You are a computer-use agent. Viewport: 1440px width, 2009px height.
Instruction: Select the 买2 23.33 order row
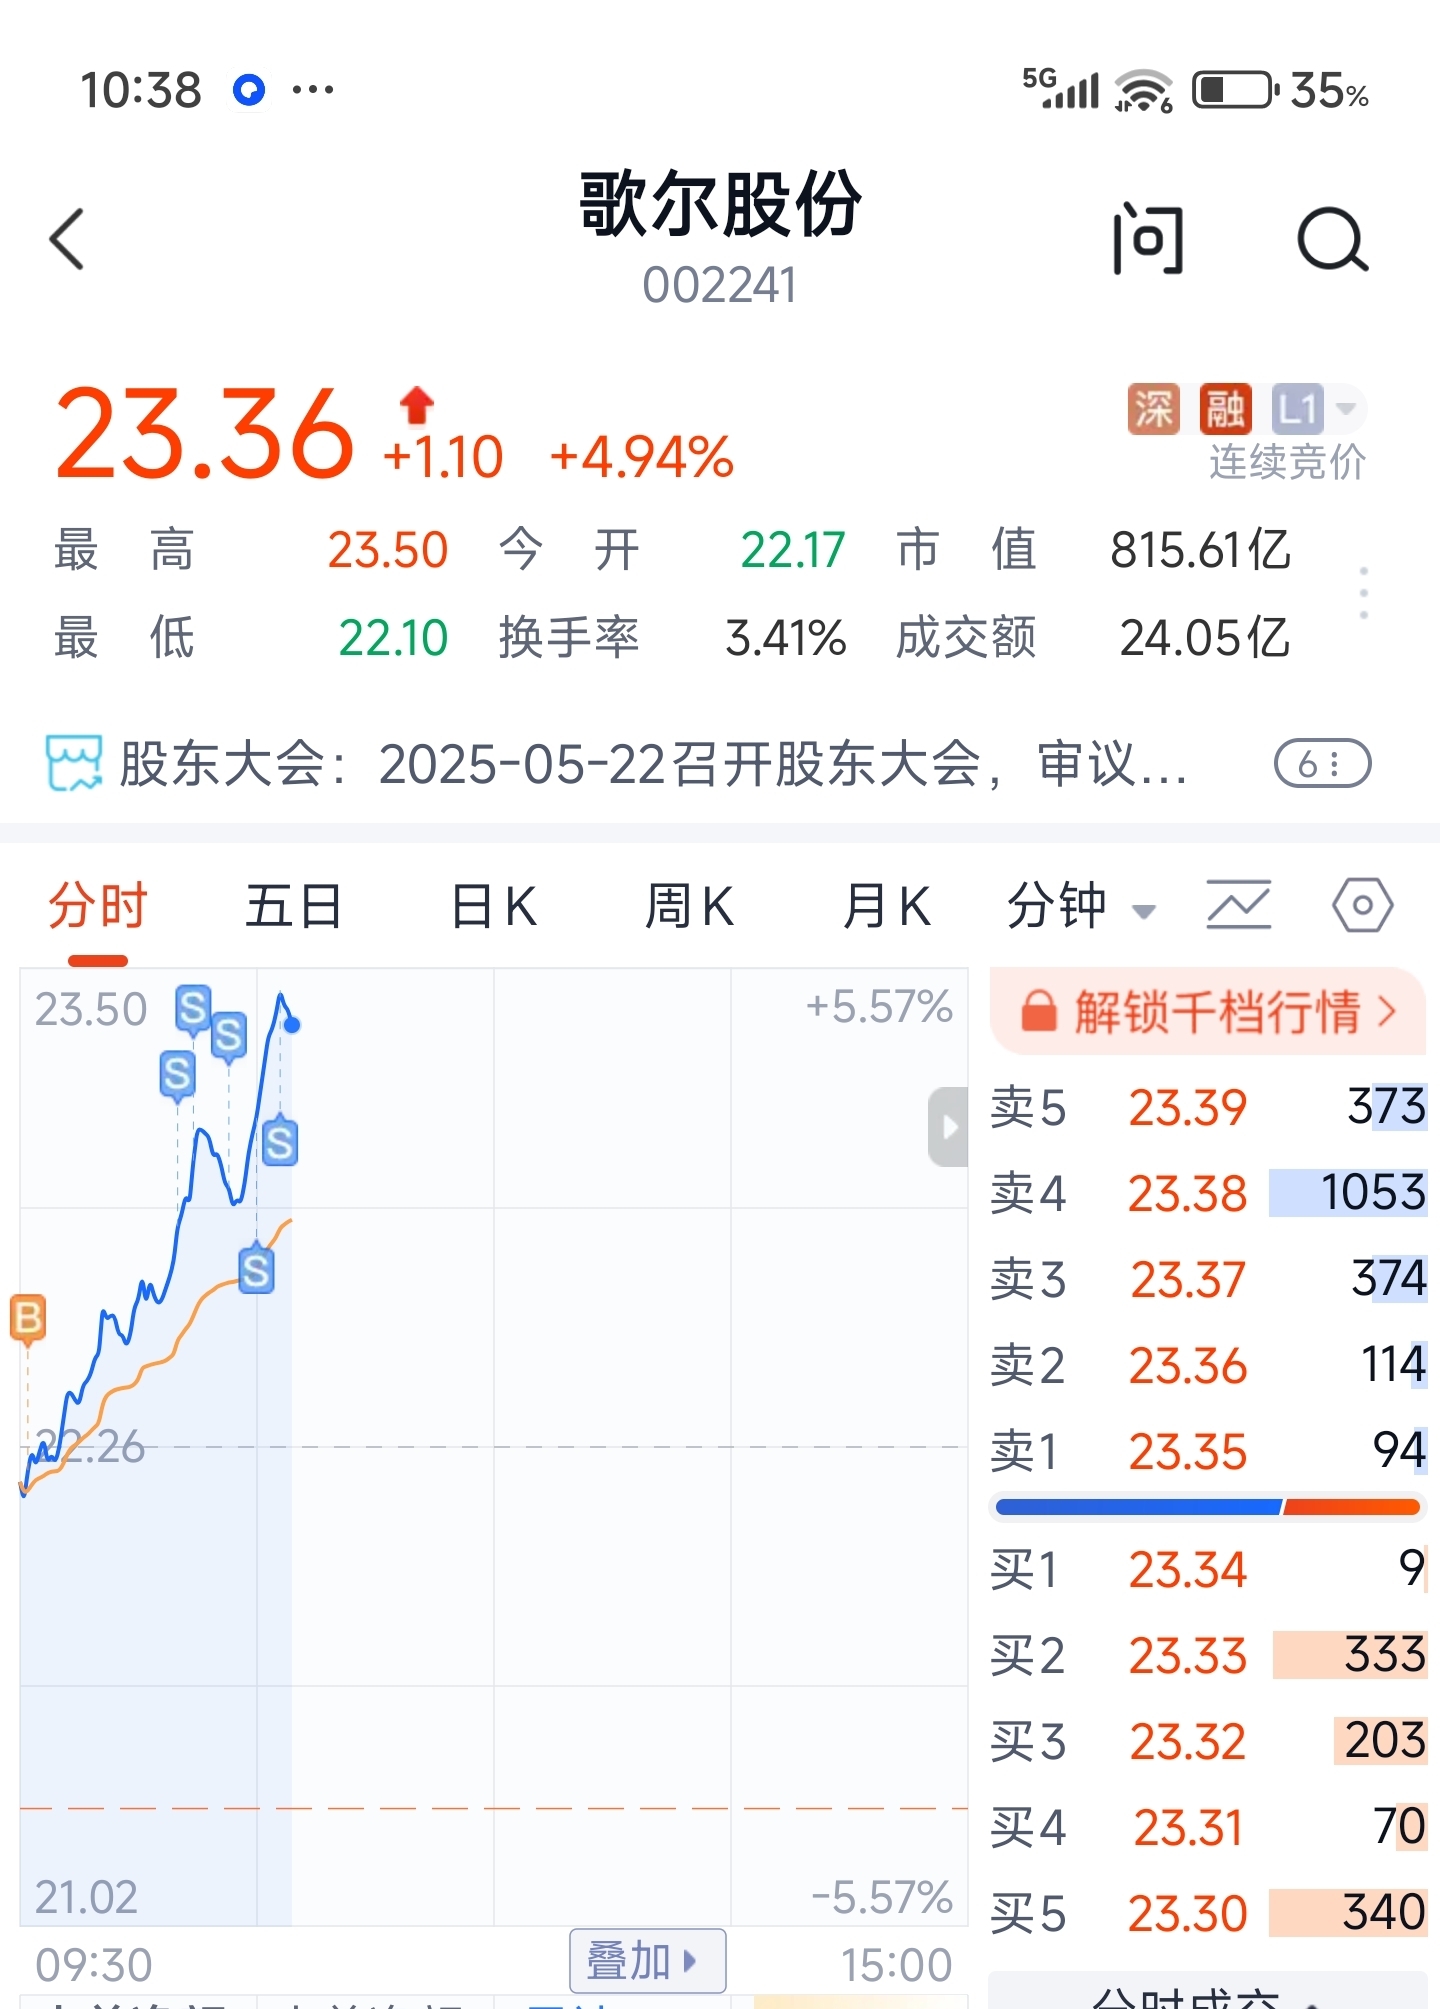click(x=1208, y=1655)
